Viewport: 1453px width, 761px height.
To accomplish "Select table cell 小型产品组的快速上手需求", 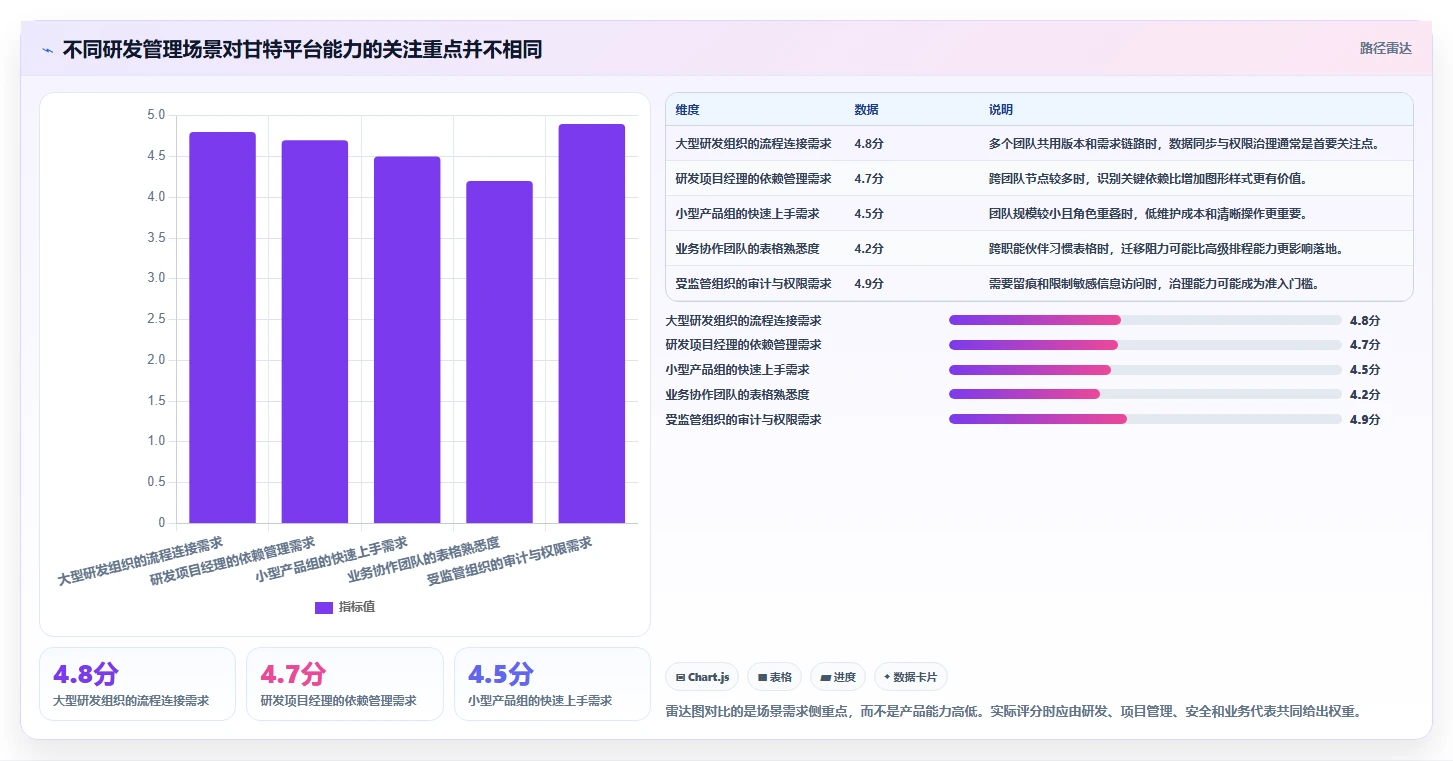I will tap(747, 214).
